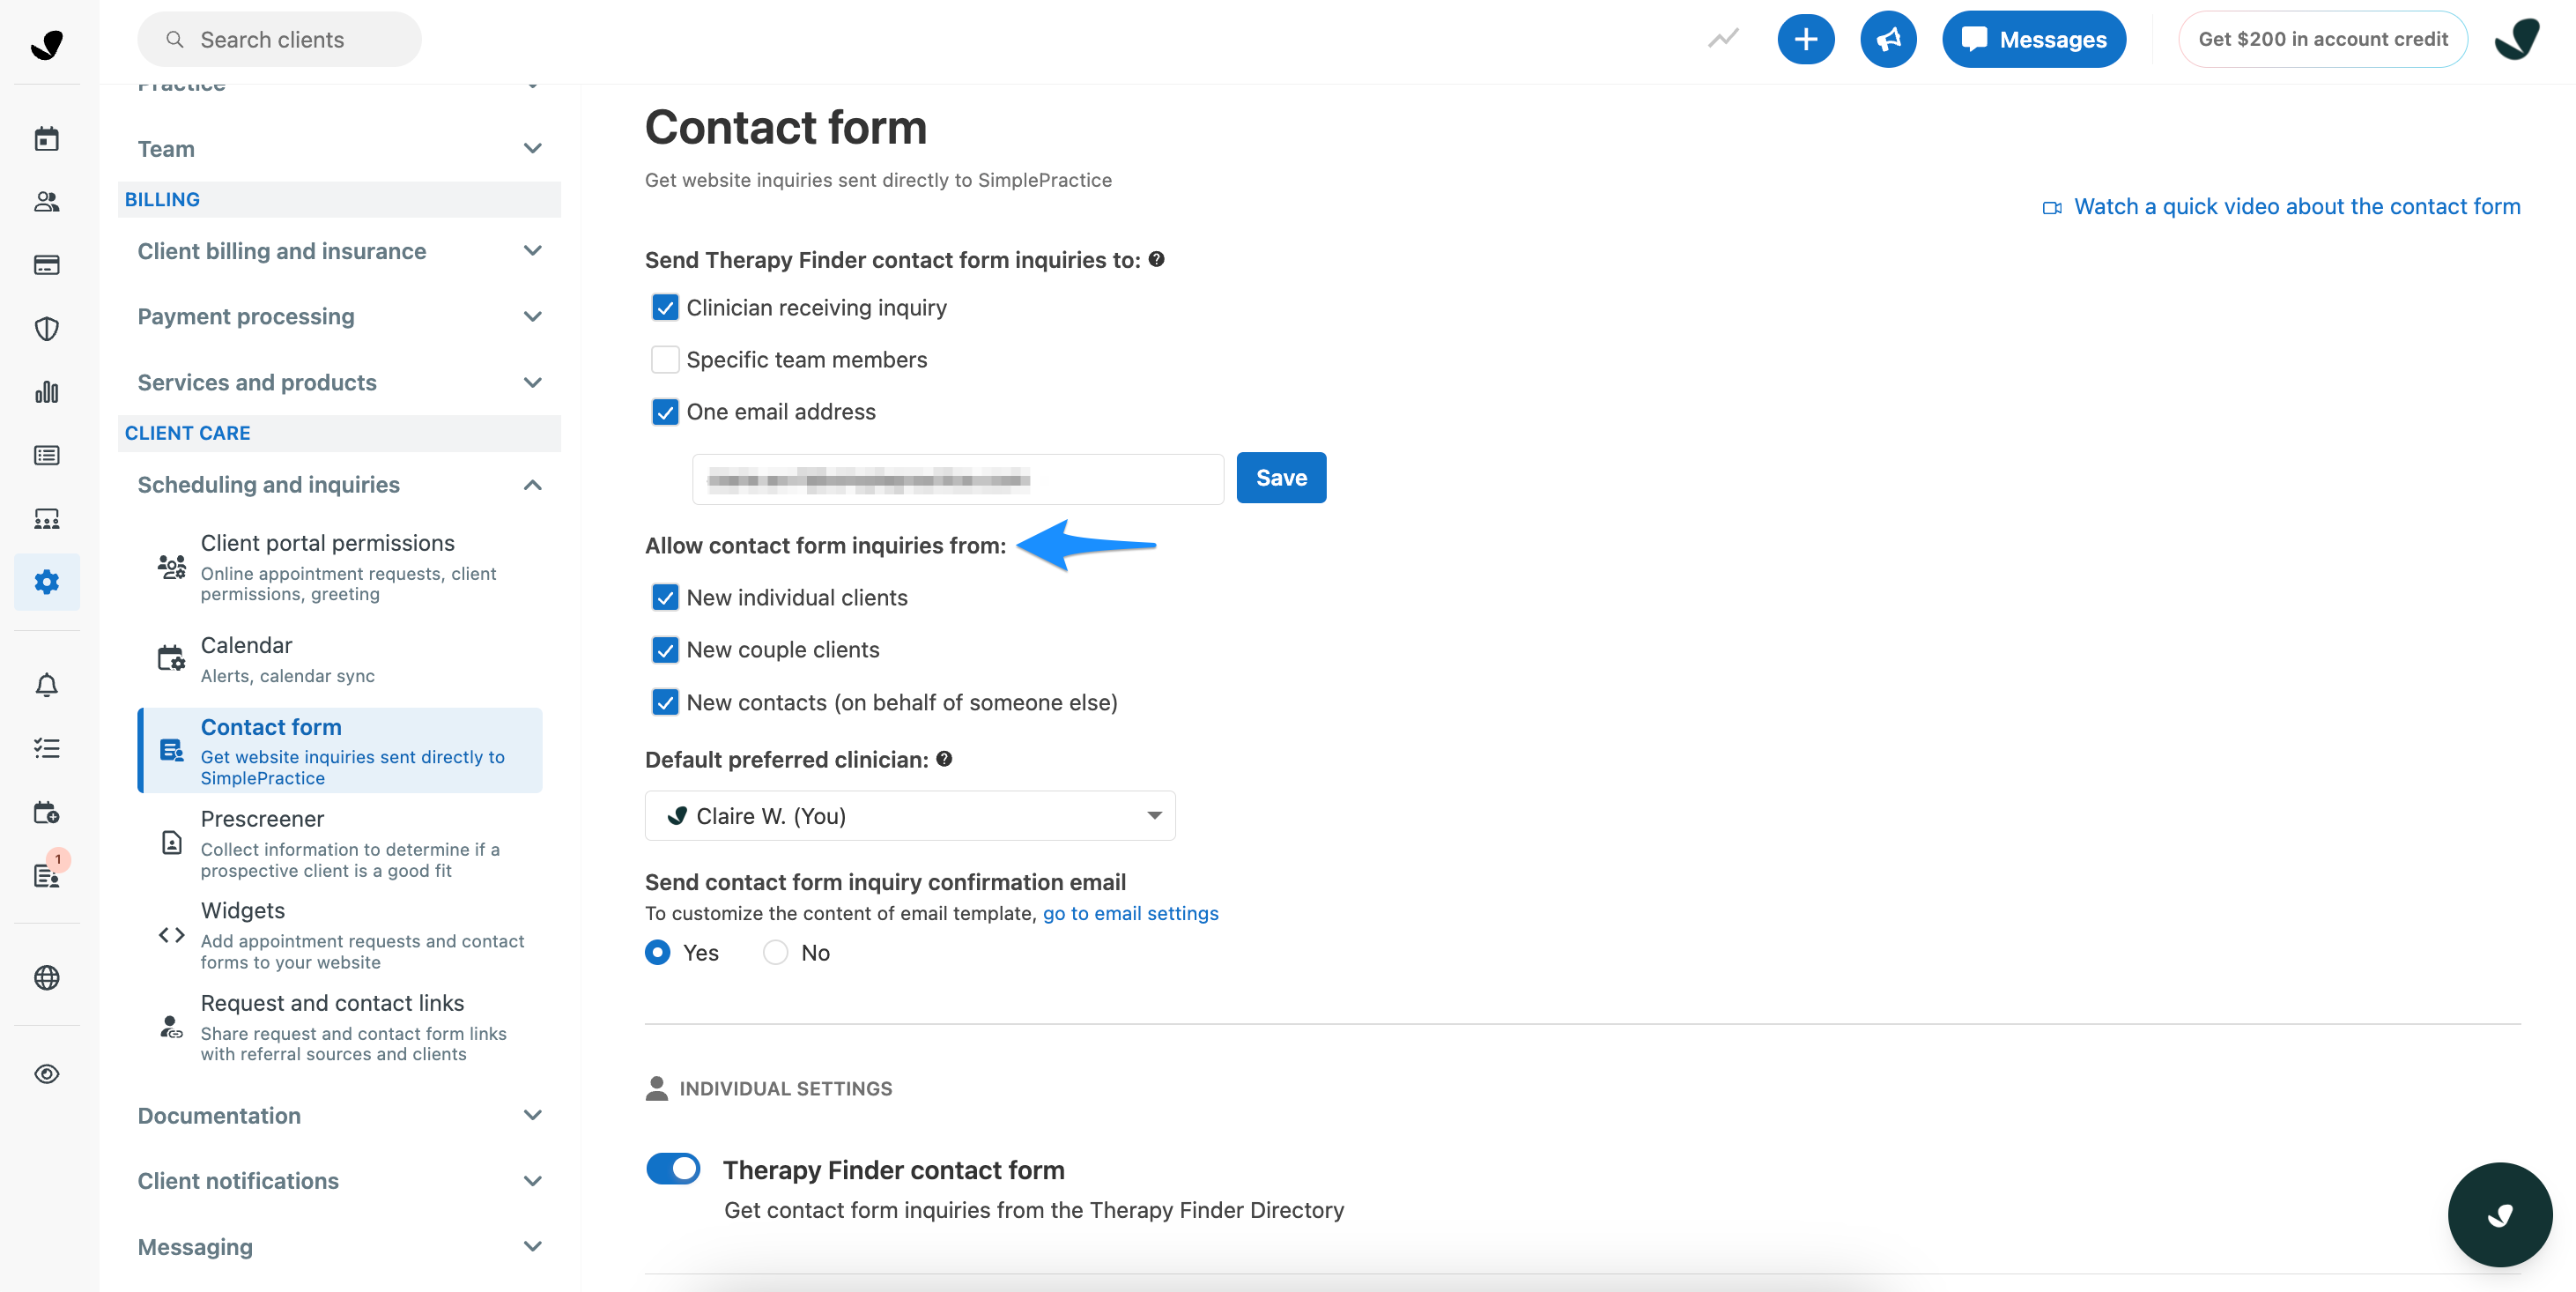The width and height of the screenshot is (2576, 1292).
Task: Open Widgets settings page
Action: click(x=340, y=935)
